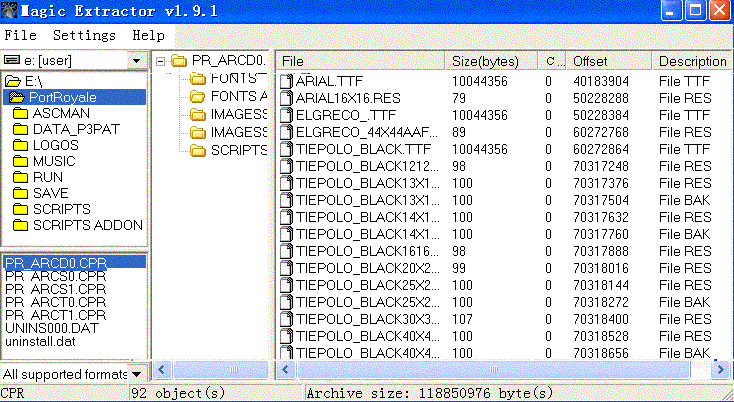Open the All supported formats filter dropdown
The image size is (734, 402).
[137, 374]
